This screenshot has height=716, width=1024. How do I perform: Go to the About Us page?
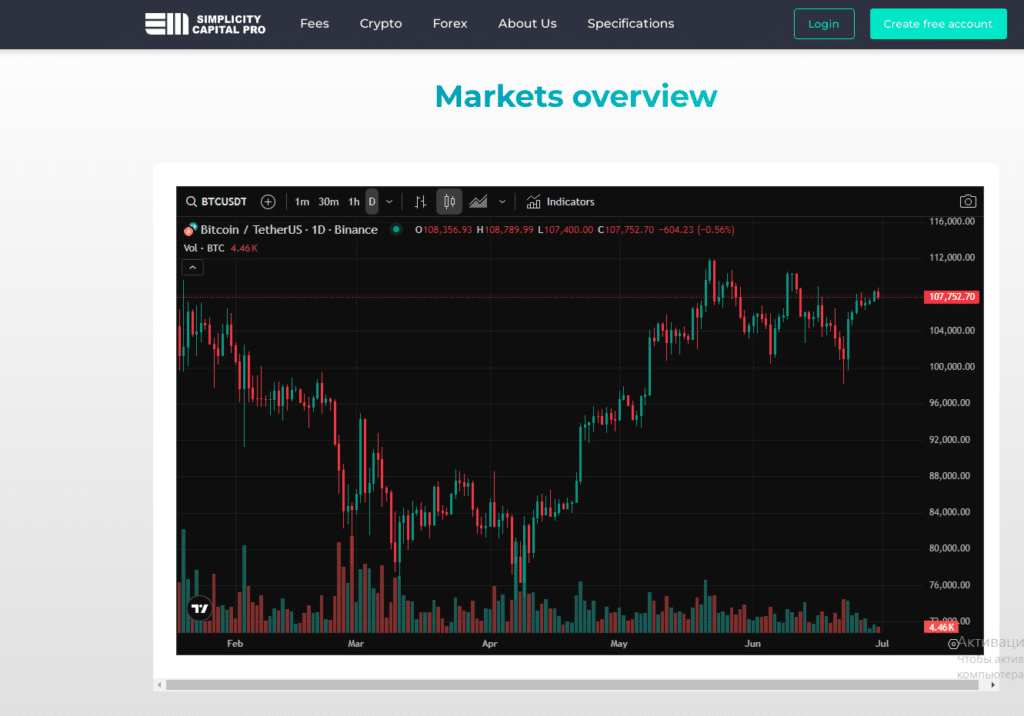tap(527, 24)
